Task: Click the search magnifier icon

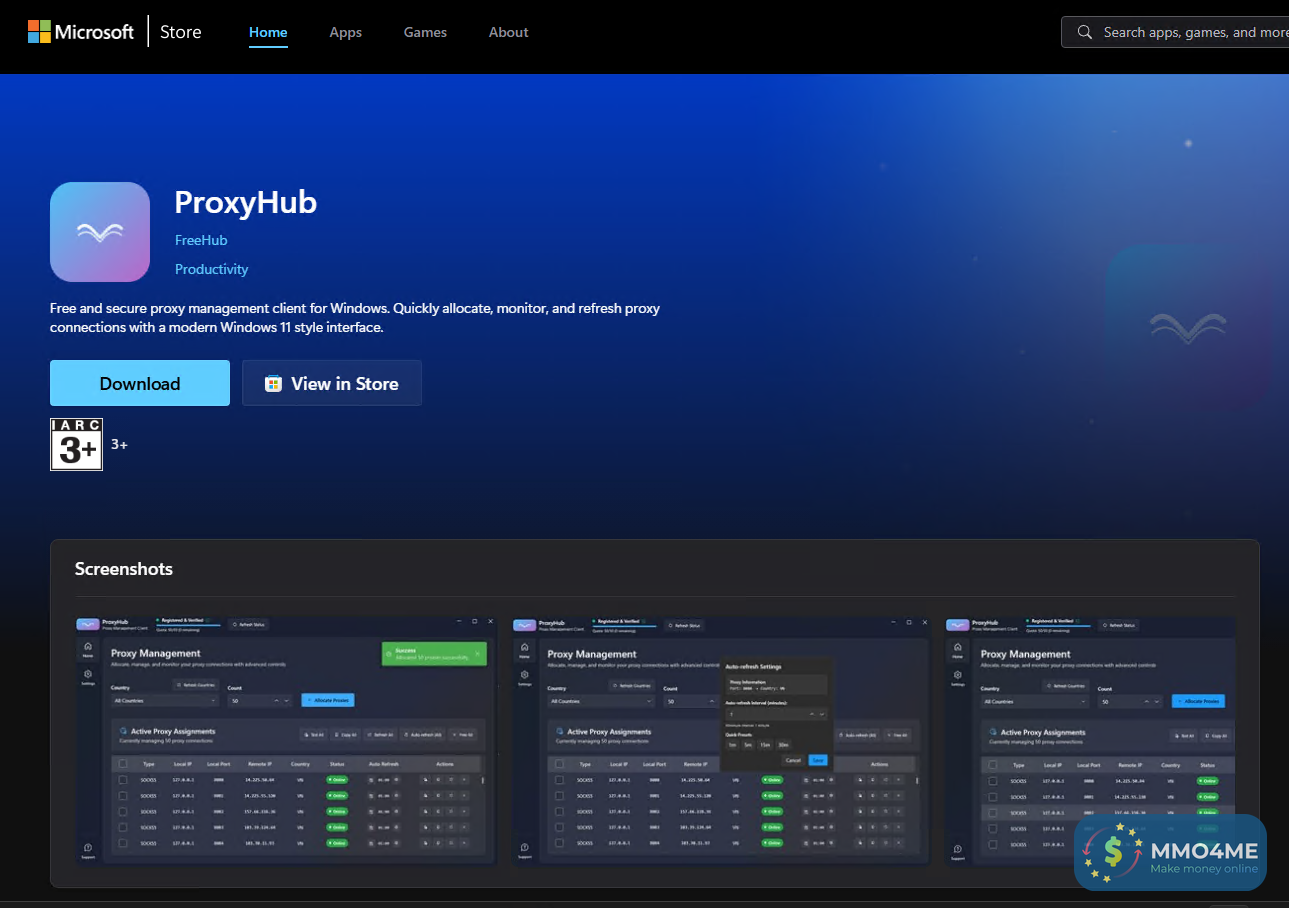Action: (1085, 32)
